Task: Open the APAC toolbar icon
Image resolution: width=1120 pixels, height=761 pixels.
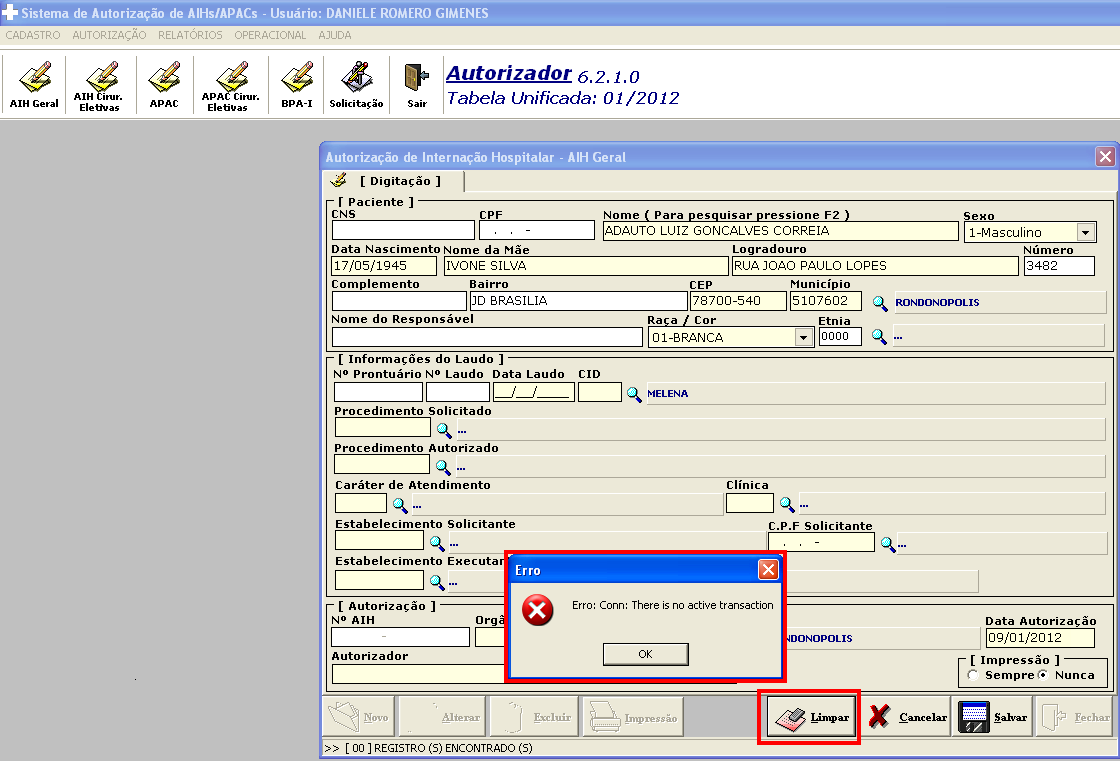Action: 164,84
